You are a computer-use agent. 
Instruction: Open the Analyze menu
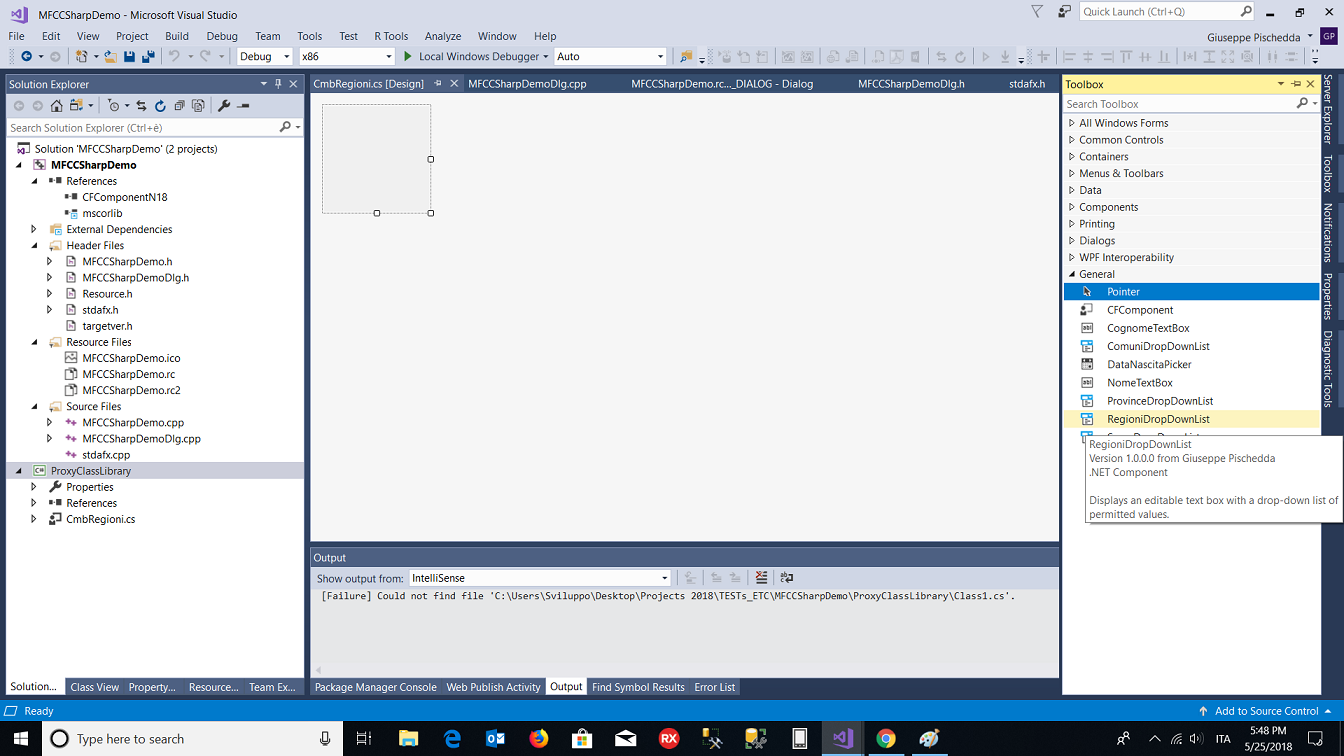pyautogui.click(x=443, y=36)
